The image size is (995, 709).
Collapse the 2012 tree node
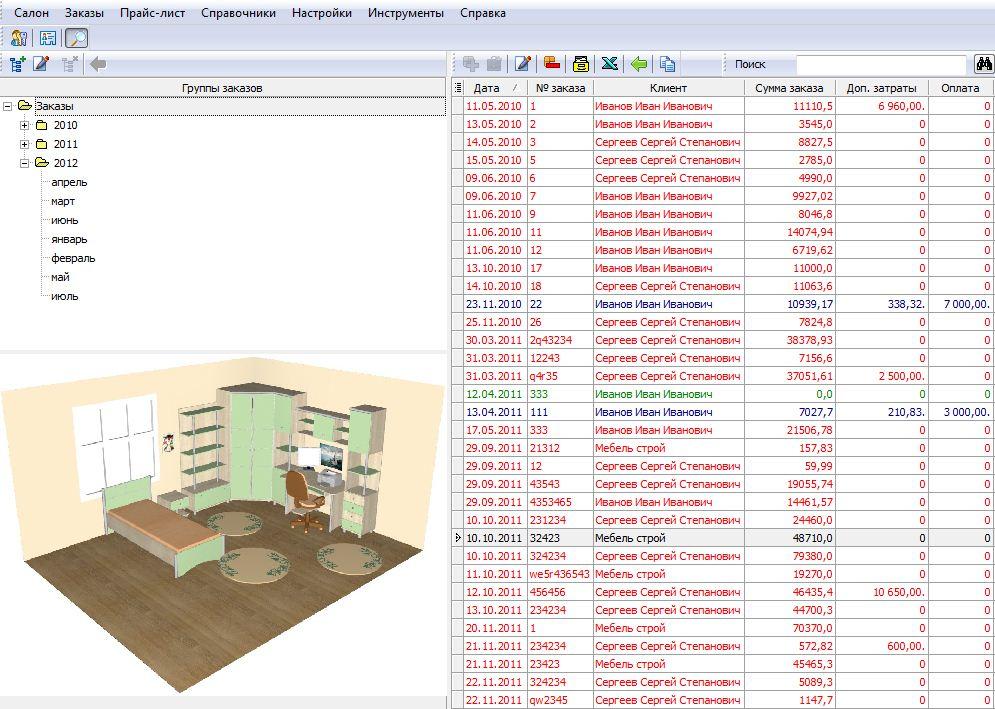[25, 163]
